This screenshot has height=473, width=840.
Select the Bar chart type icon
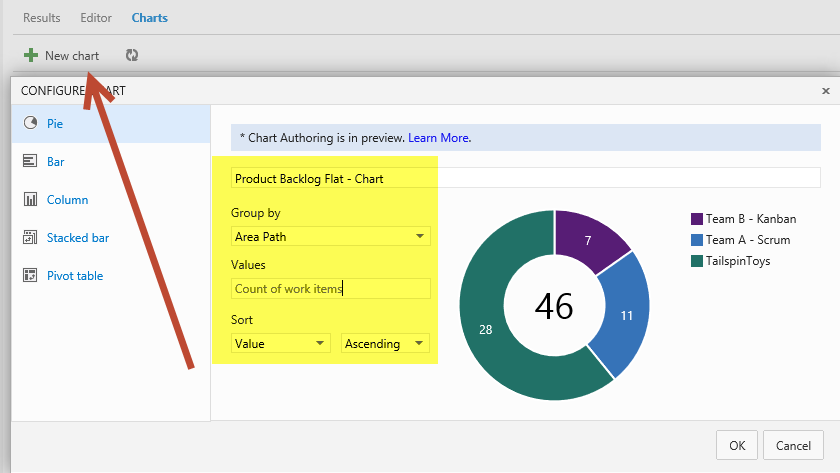point(30,162)
